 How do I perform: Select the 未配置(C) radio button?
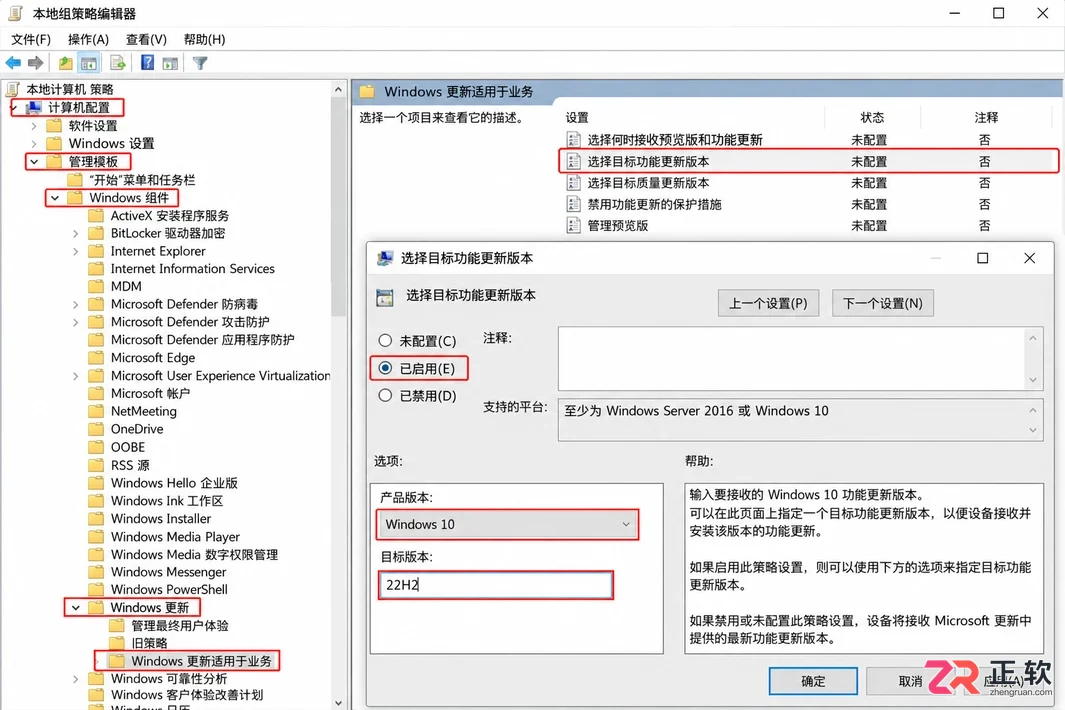pyautogui.click(x=385, y=340)
